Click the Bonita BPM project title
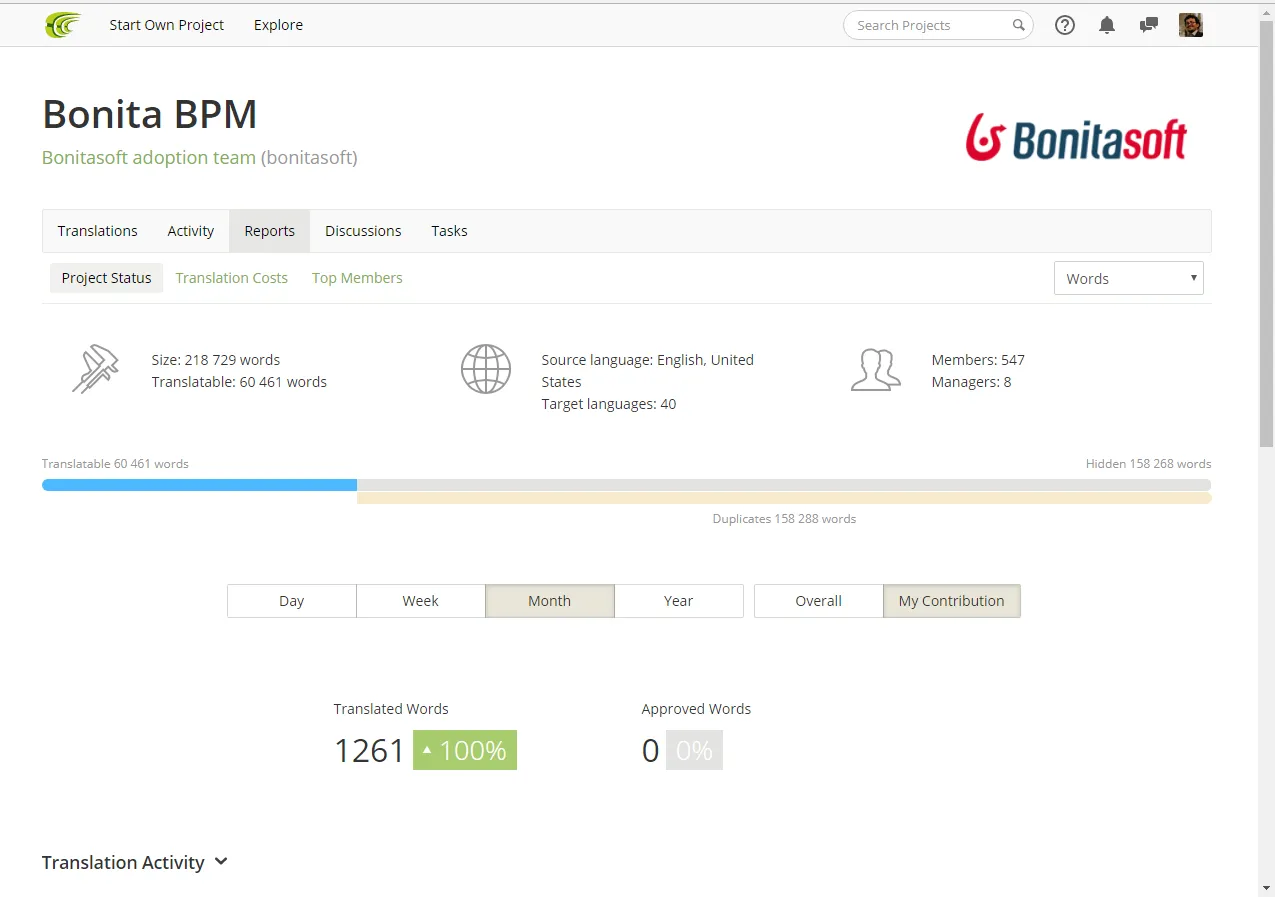The width and height of the screenshot is (1275, 897). (150, 114)
